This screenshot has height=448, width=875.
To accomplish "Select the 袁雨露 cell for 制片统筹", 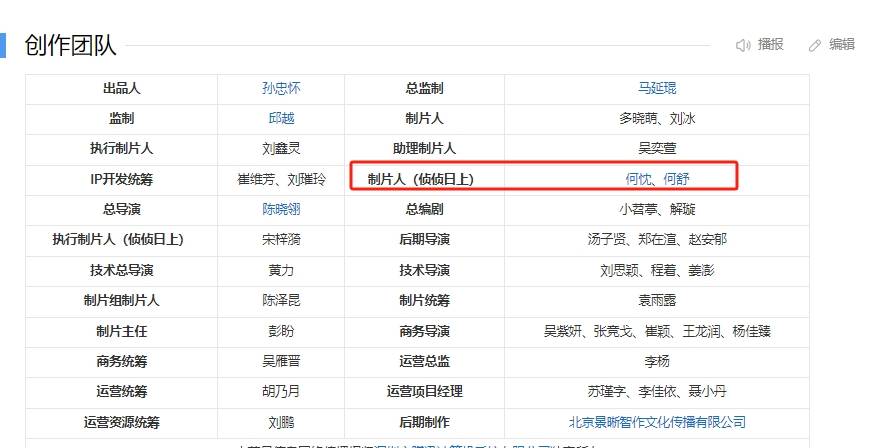I will pyautogui.click(x=657, y=300).
